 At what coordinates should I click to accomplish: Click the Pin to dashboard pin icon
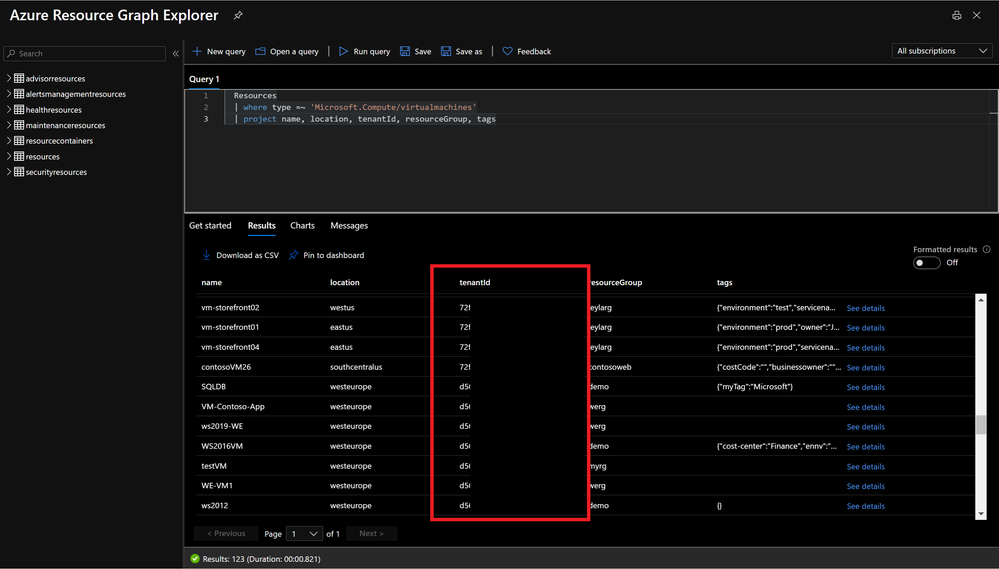coord(293,255)
